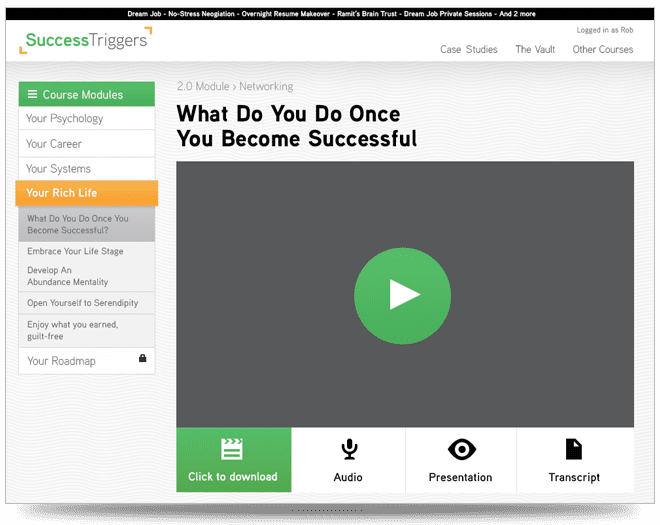Click the document Transcript icon
The image size is (660, 525).
[574, 449]
